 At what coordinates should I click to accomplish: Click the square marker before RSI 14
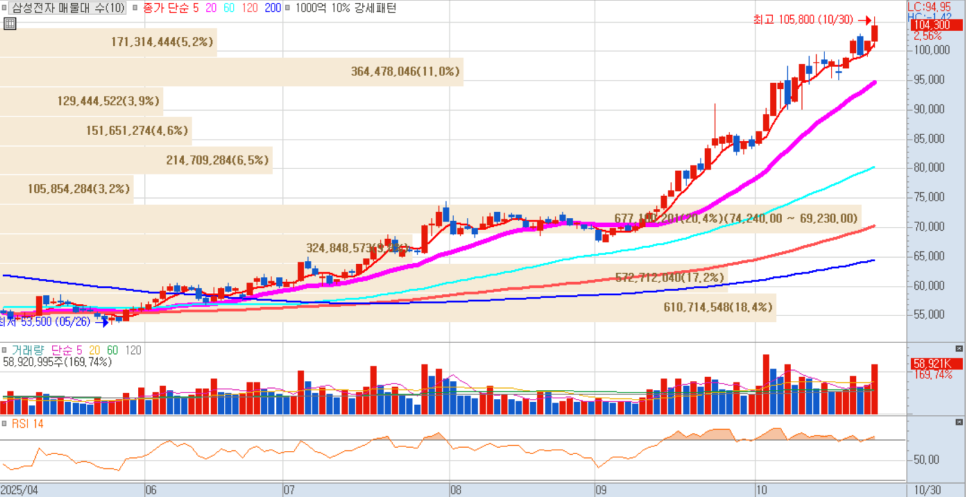[x=5, y=424]
